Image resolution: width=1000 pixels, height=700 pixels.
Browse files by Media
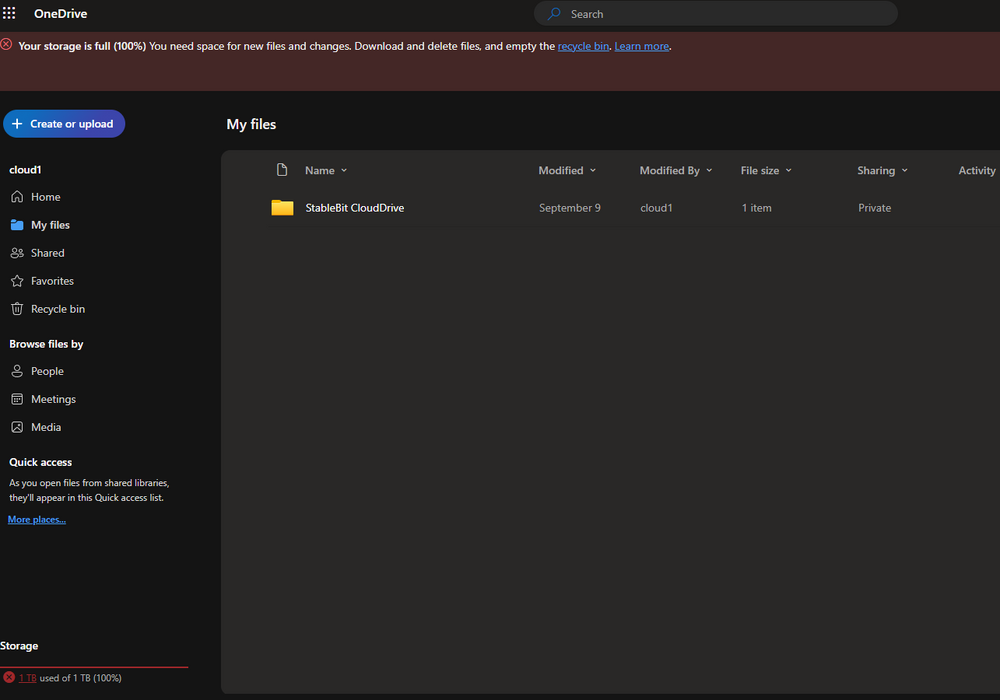[x=44, y=426]
